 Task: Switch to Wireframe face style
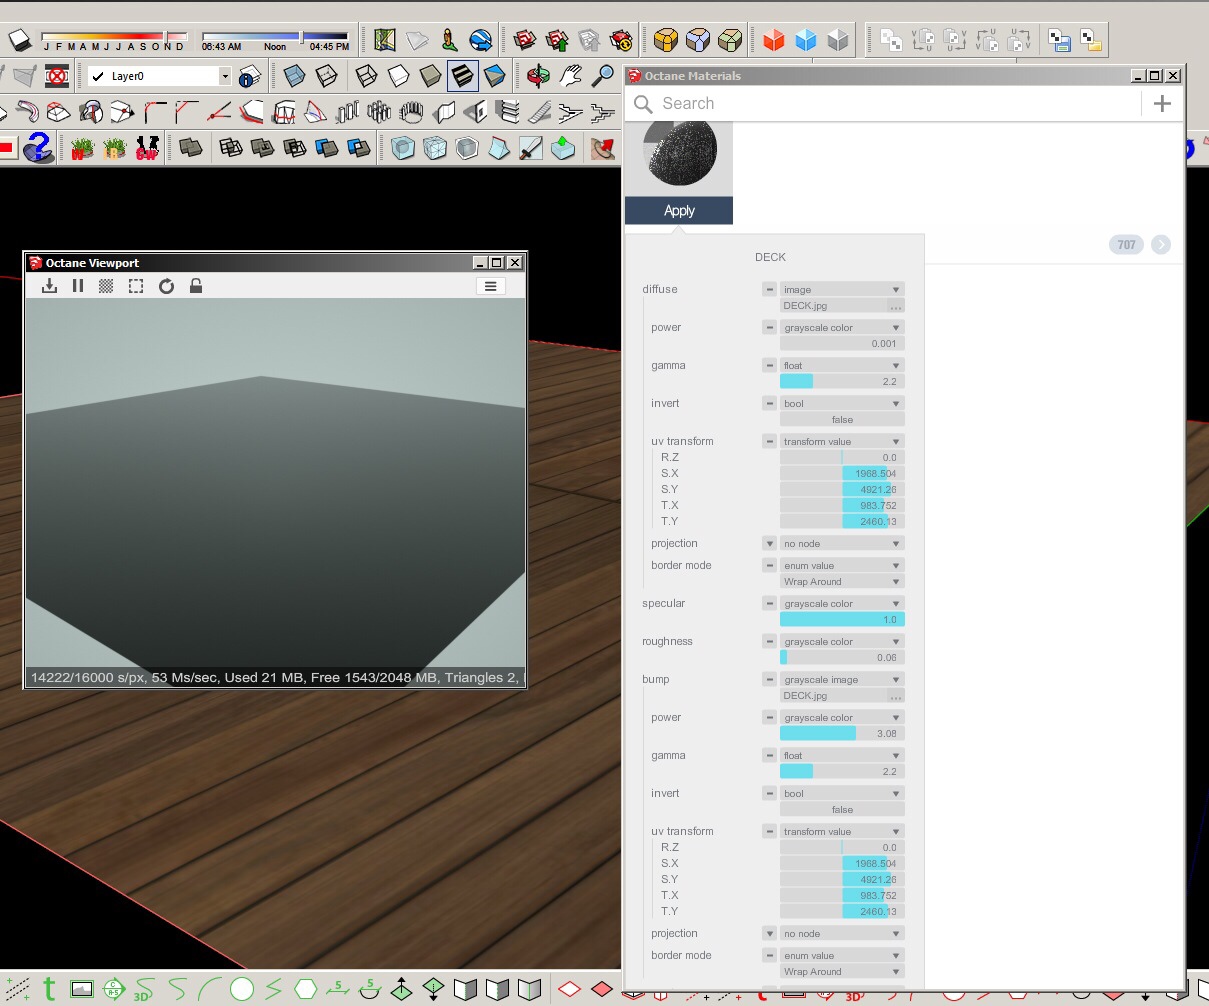click(x=367, y=76)
